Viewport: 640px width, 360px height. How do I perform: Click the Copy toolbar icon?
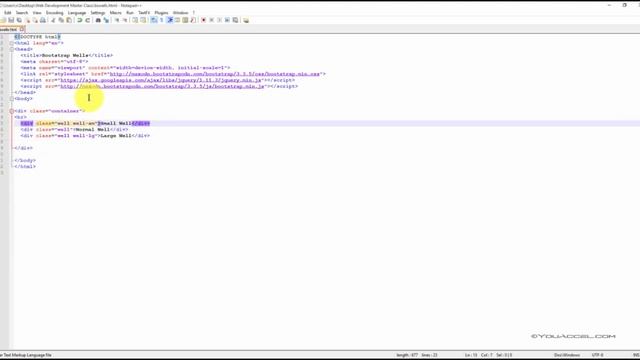click(x=61, y=20)
